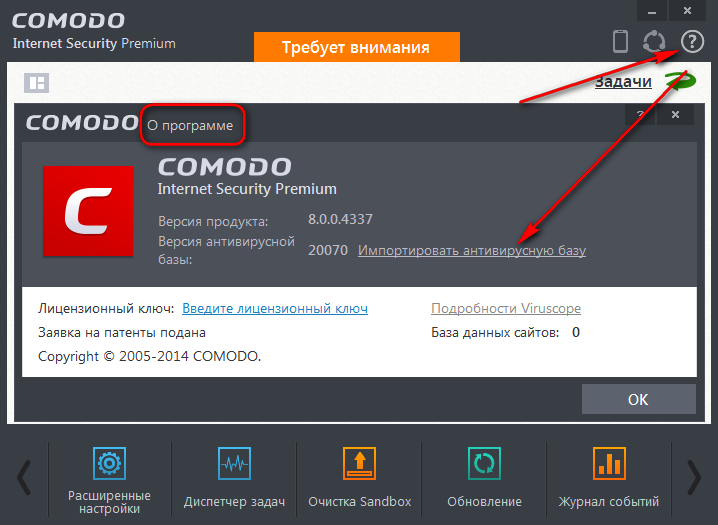Open the Event Log (Журнал событий) icon
The image size is (718, 525).
pos(609,463)
